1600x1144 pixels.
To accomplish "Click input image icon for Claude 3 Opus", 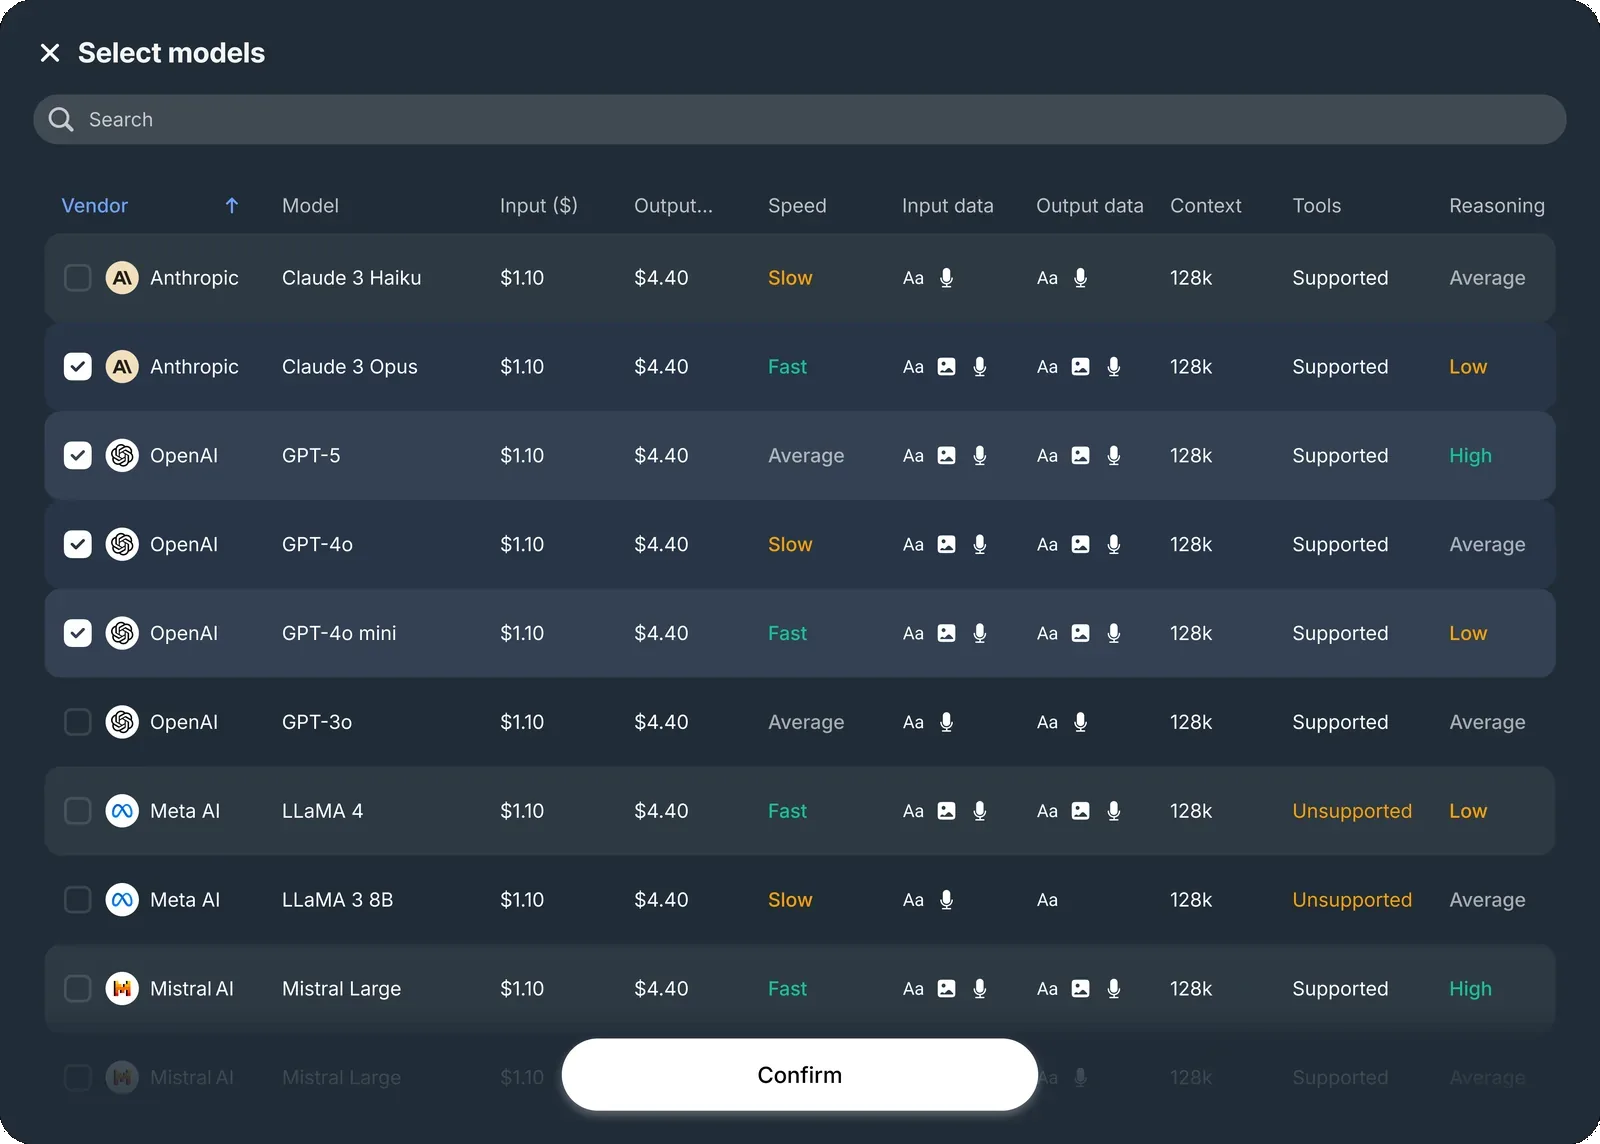I will pyautogui.click(x=947, y=367).
